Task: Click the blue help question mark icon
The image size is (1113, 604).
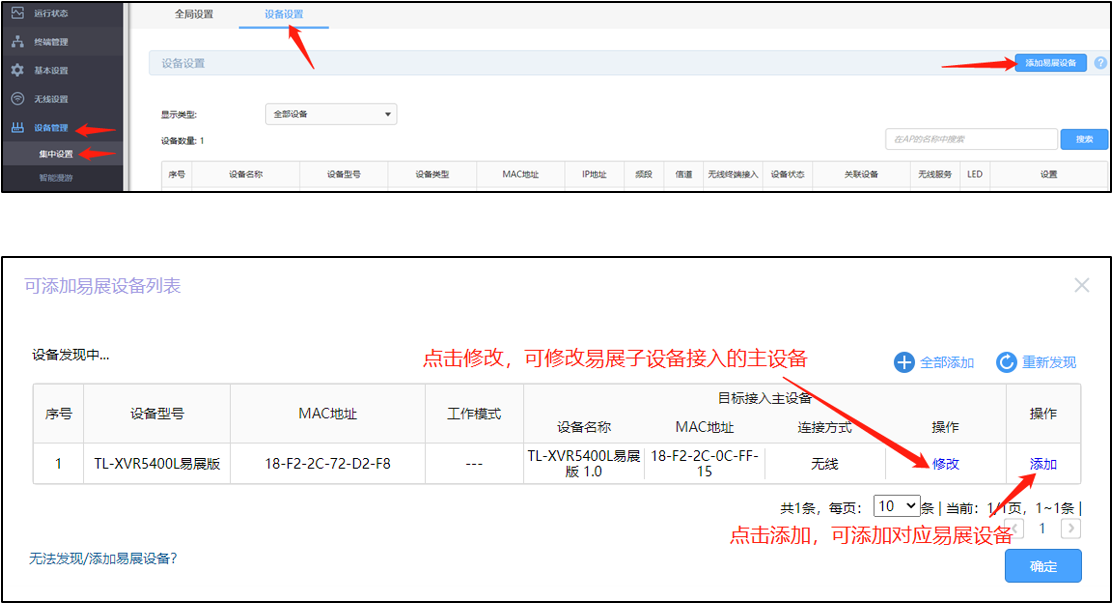Action: pos(1100,63)
